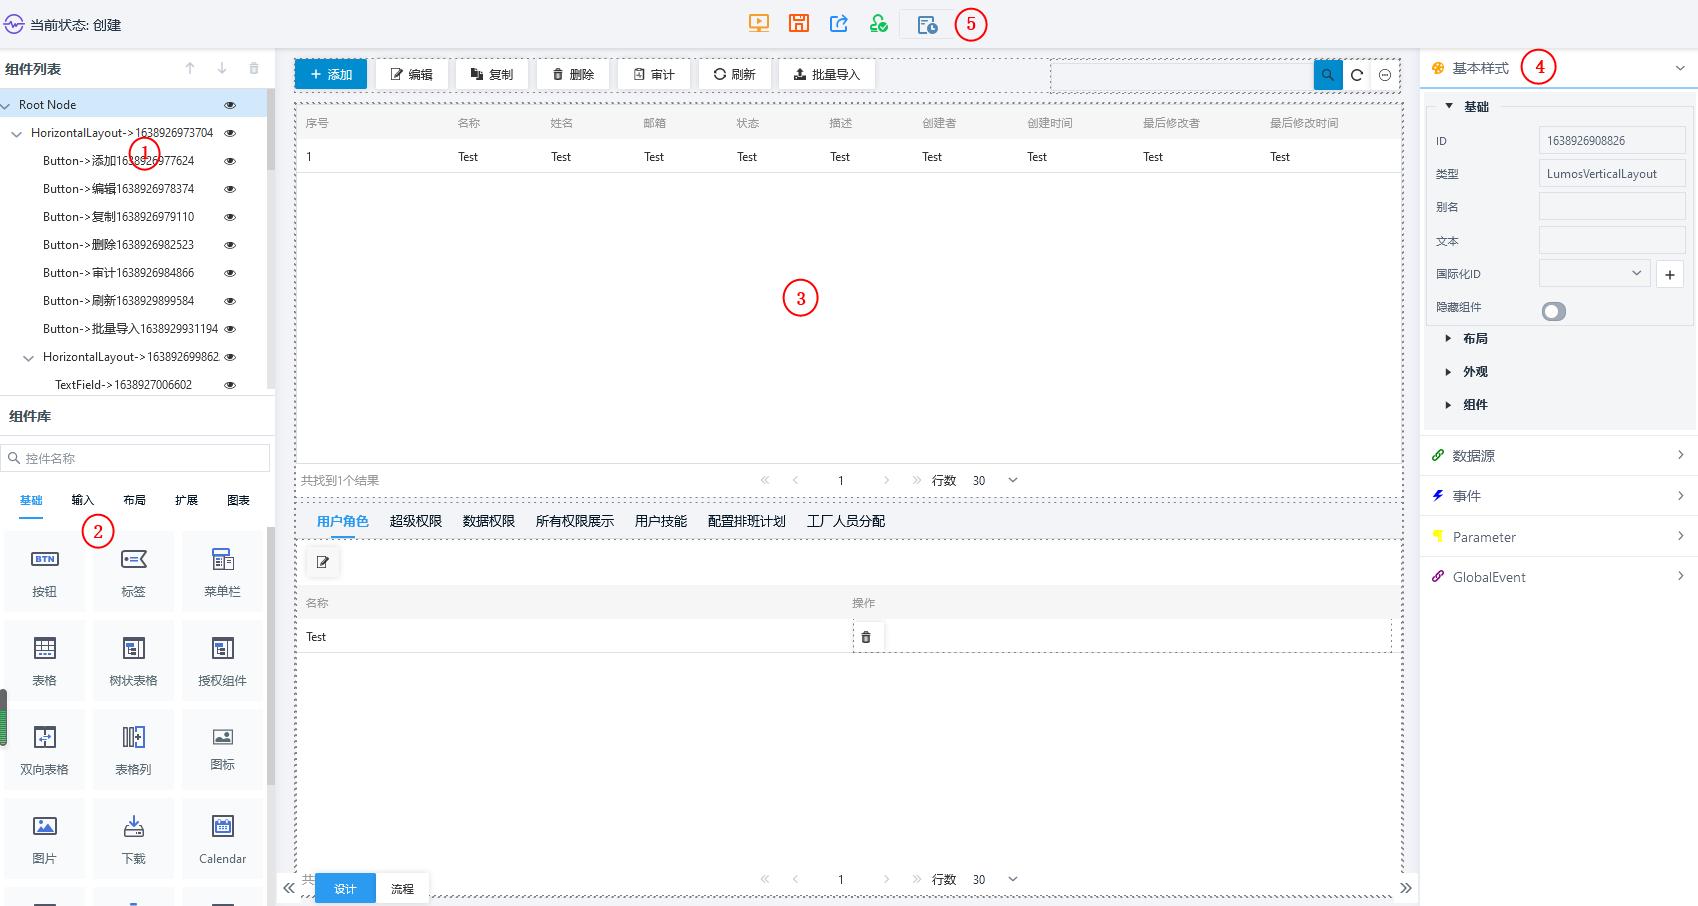Select the Calendar component
This screenshot has height=906, width=1698.
222,839
